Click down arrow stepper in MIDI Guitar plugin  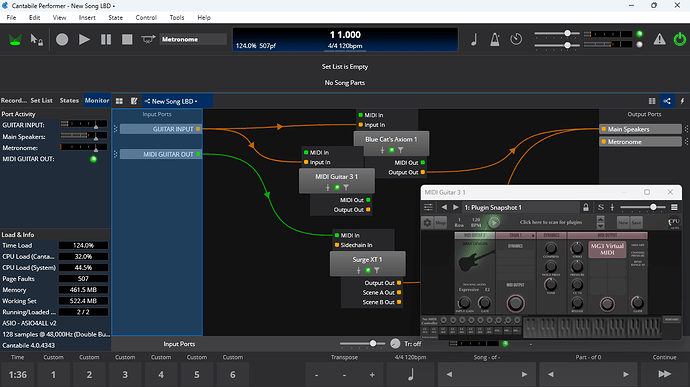point(600,226)
